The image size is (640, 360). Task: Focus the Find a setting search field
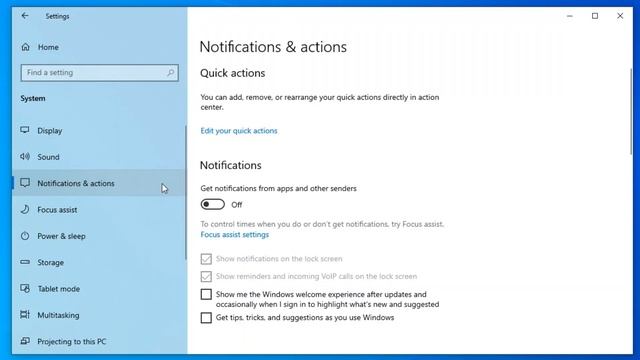pos(100,73)
